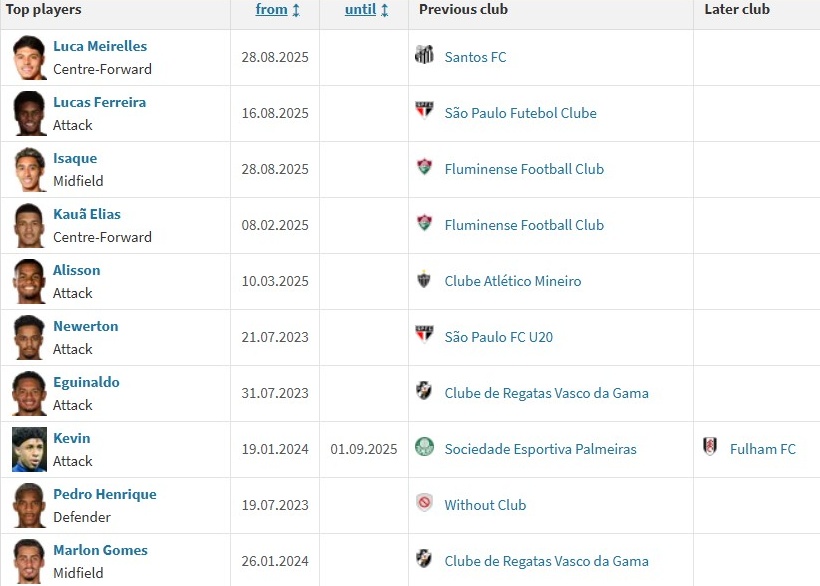Image resolution: width=820 pixels, height=586 pixels.
Task: Open São Paulo FC U20 club link
Action: click(498, 337)
